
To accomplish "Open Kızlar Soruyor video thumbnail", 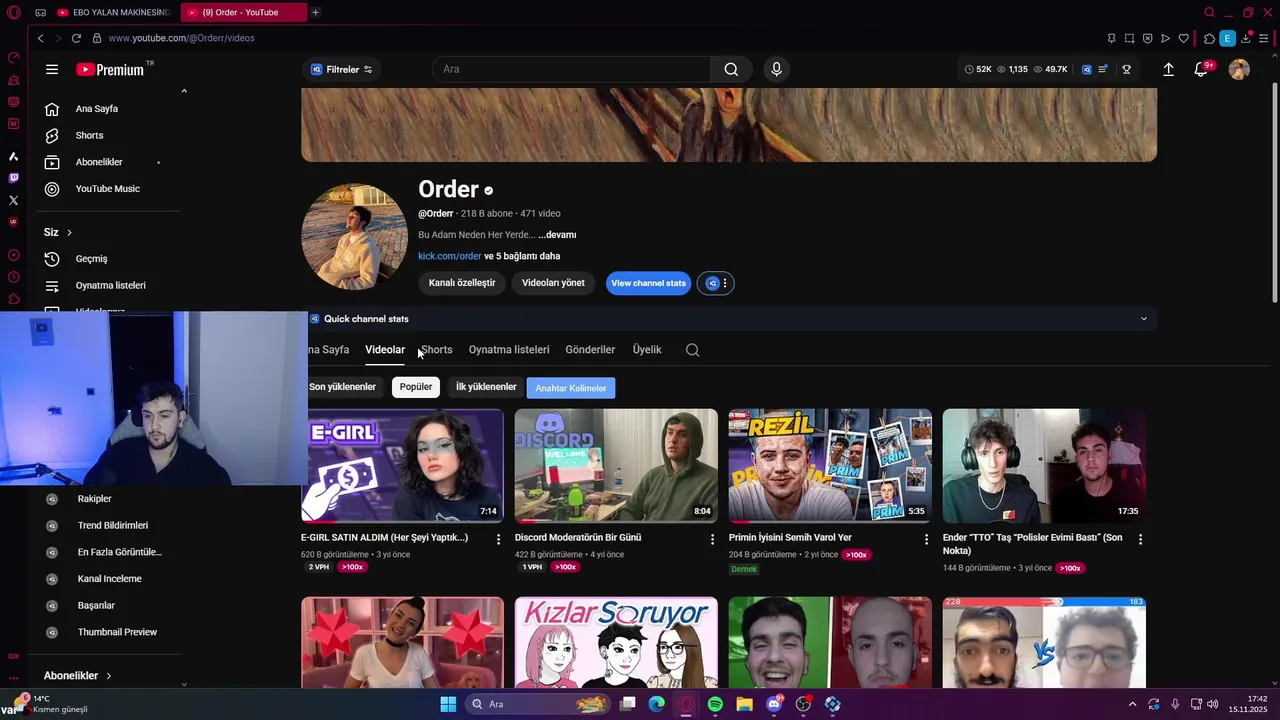I will pyautogui.click(x=616, y=642).
